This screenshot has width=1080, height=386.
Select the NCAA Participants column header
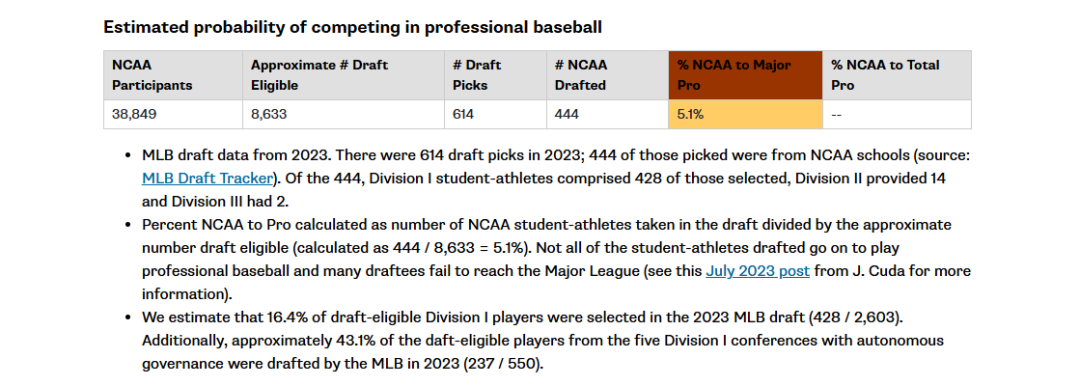click(x=172, y=75)
